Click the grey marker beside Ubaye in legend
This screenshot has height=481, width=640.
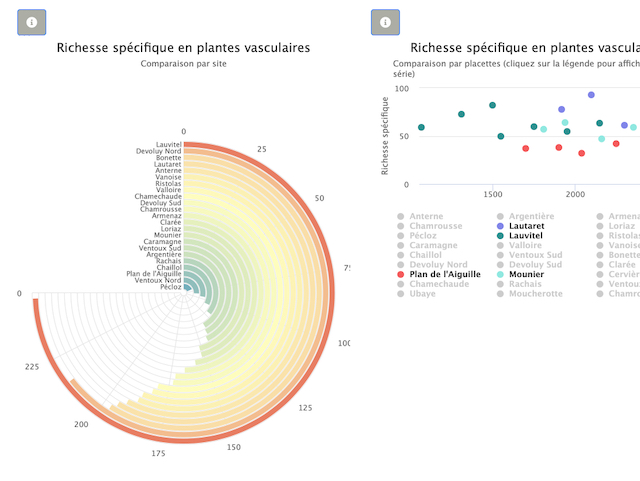pos(401,294)
